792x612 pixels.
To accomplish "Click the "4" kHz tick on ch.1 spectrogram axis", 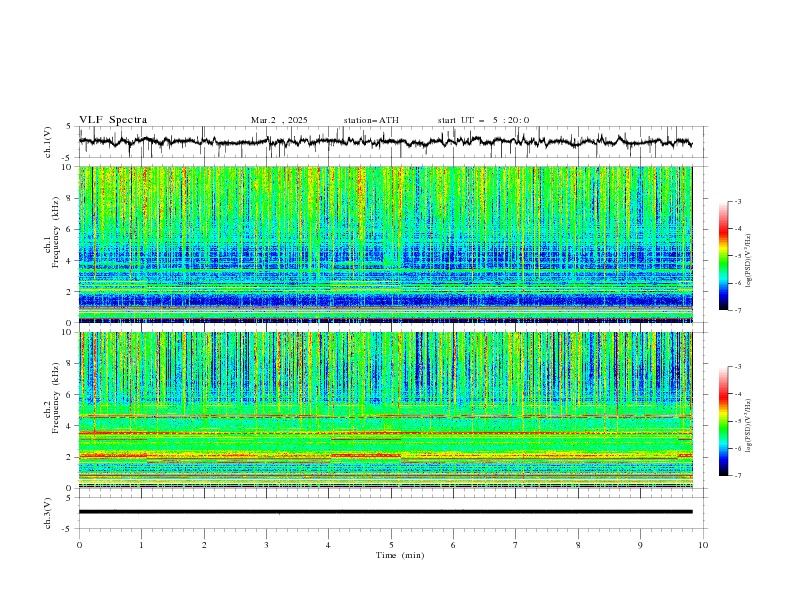I will [70, 261].
